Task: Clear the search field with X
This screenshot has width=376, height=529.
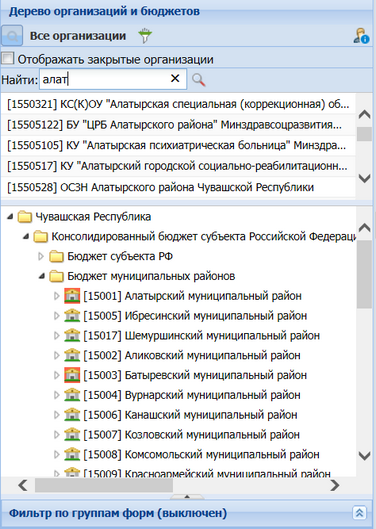Action: point(175,79)
